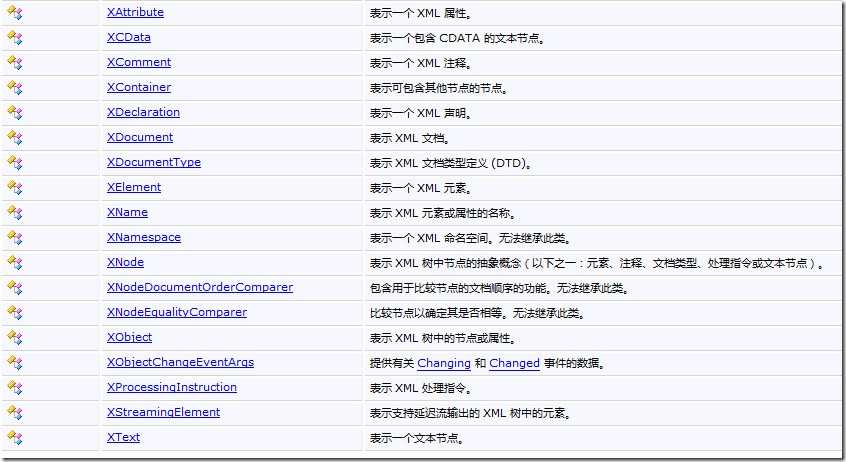Image resolution: width=846 pixels, height=462 pixels.
Task: Select the text "表示一个包含 CDATA 的文本节点。"
Action: pos(457,38)
